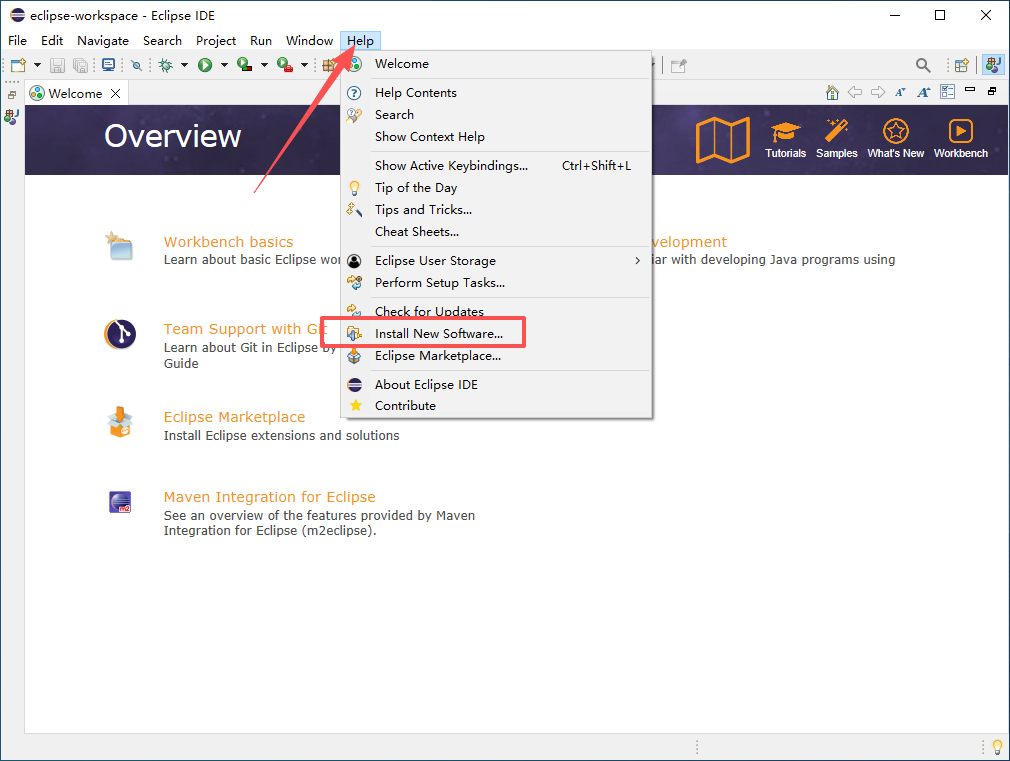The height and width of the screenshot is (761, 1010).
Task: Select the Java perspective button
Action: [x=993, y=64]
